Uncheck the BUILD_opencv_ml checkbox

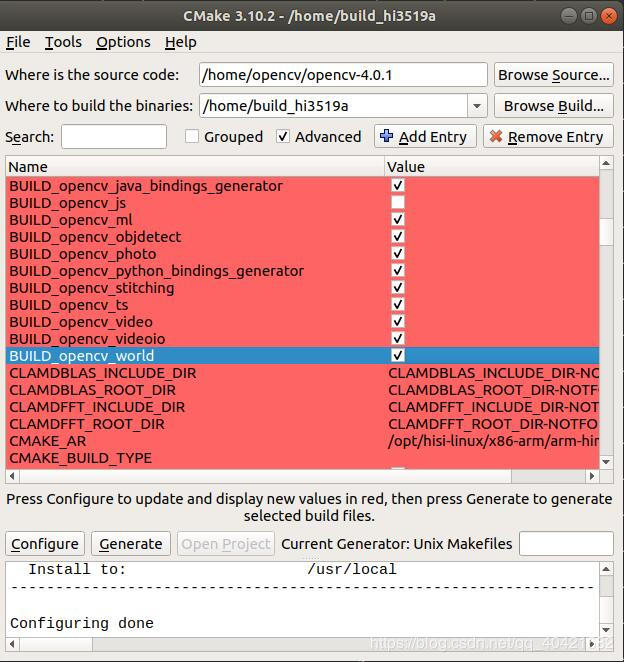398,219
